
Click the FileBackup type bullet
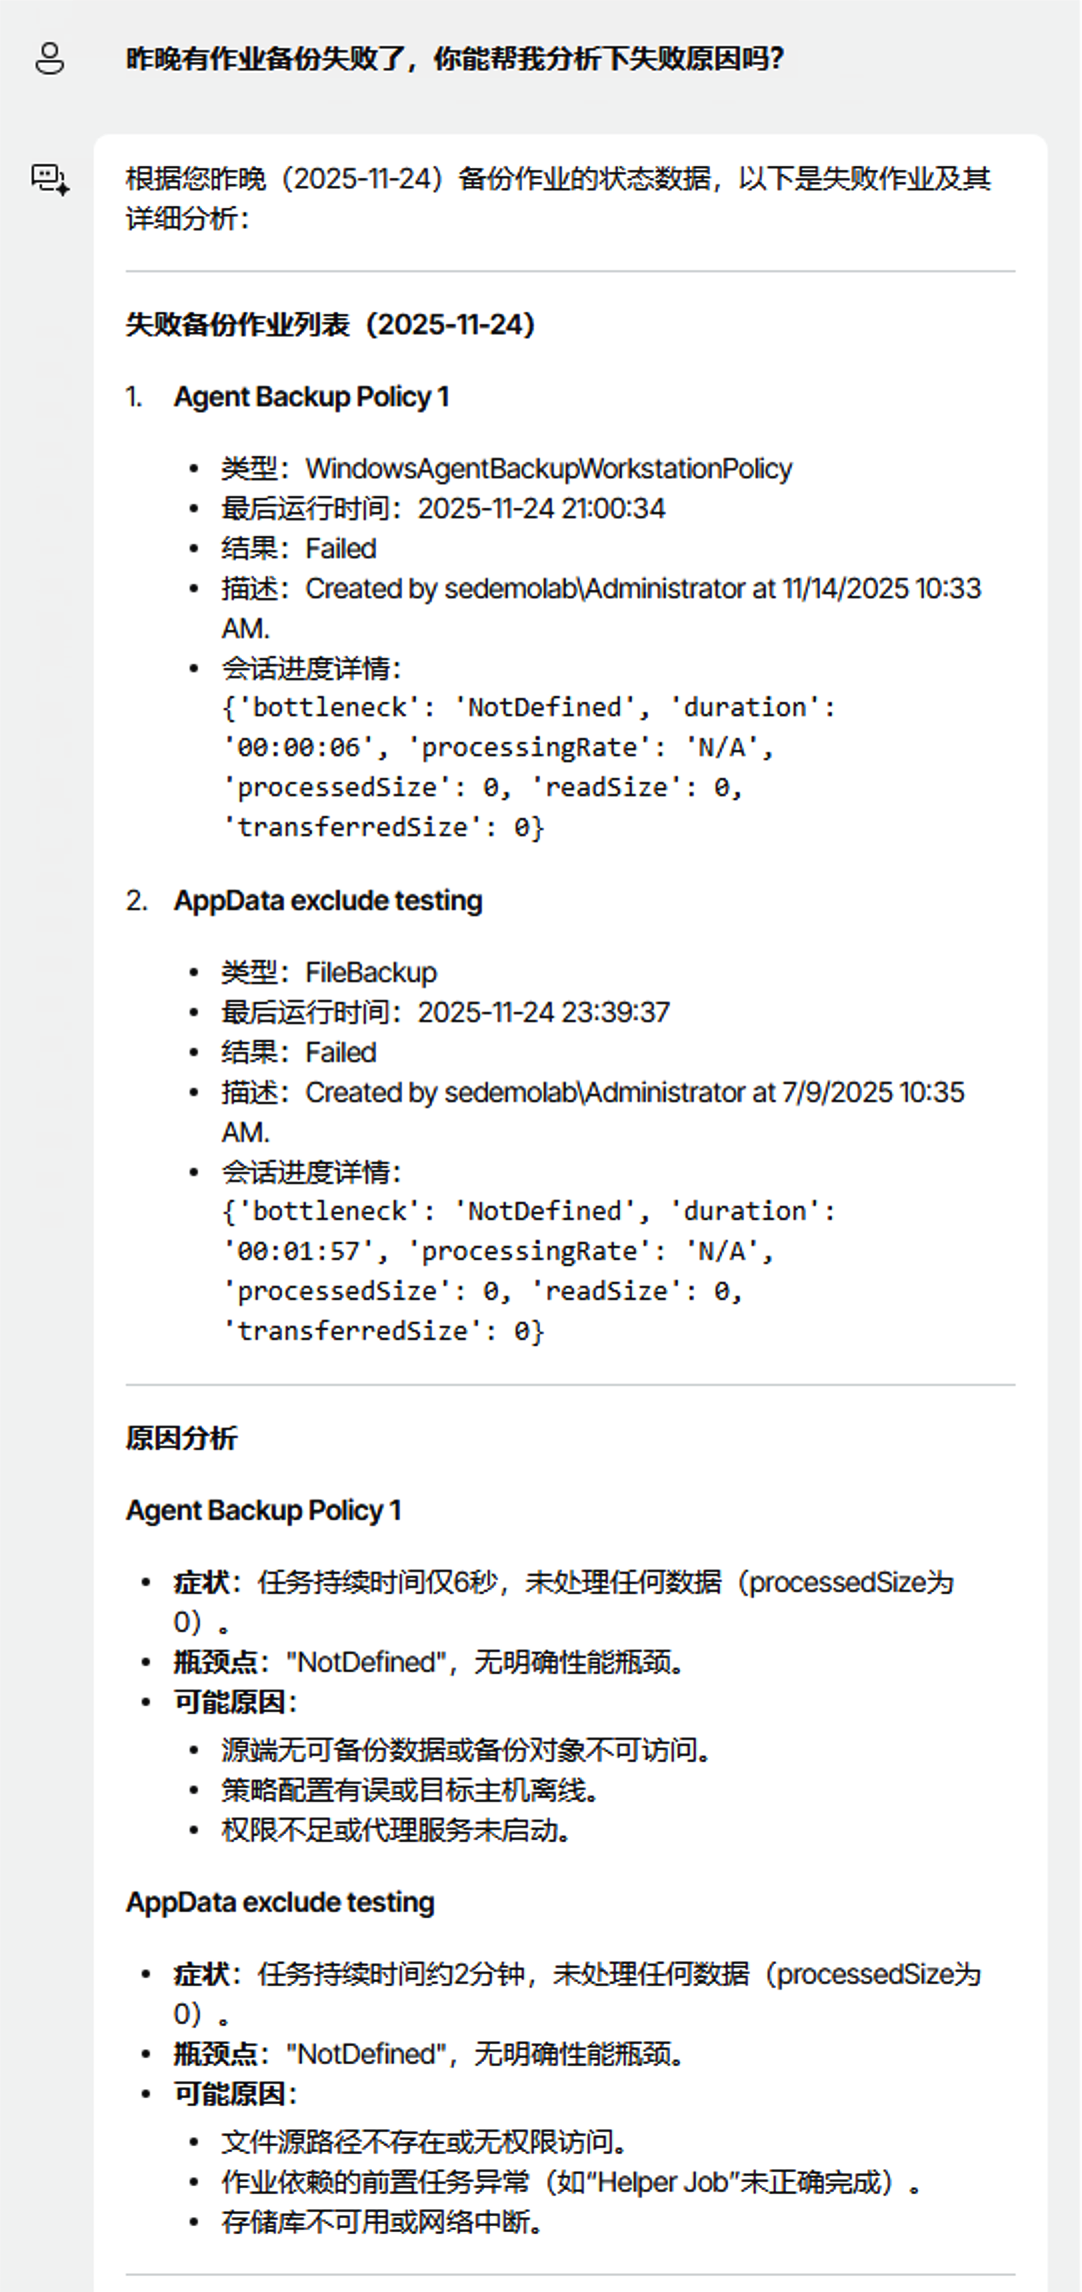[370, 973]
